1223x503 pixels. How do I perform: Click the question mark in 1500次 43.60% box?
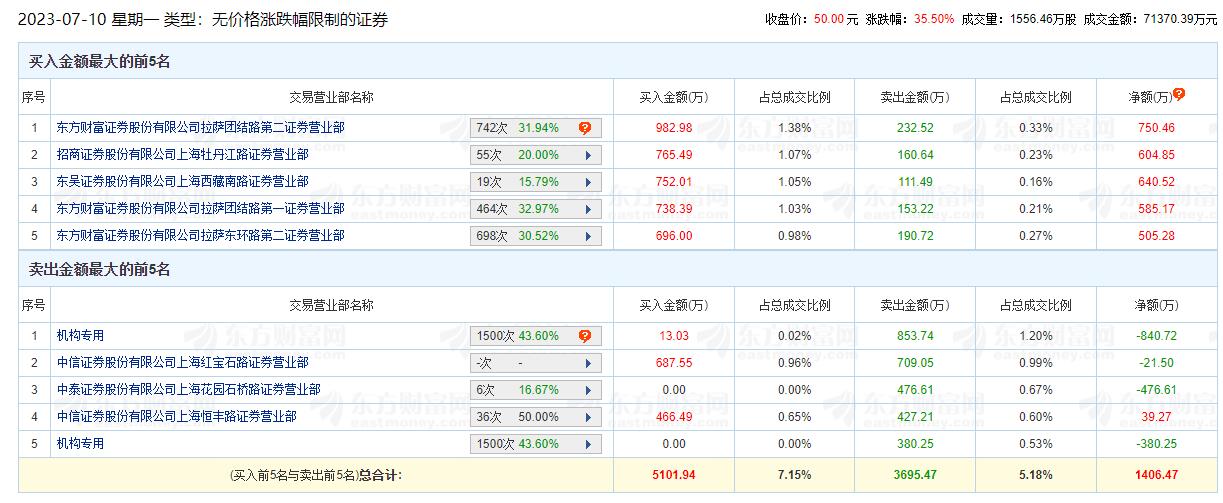click(x=585, y=336)
